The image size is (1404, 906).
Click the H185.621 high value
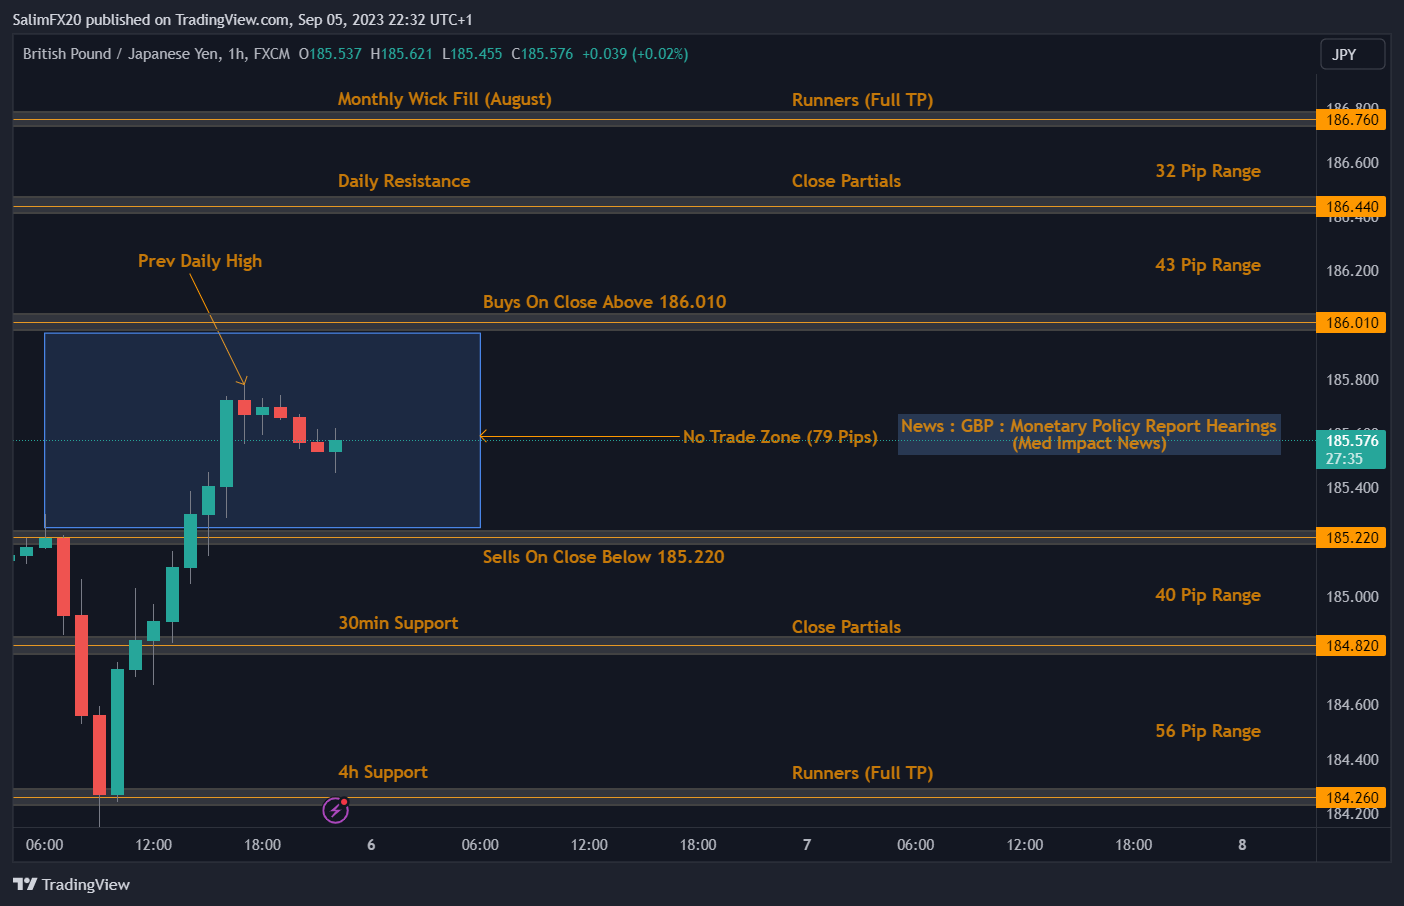coord(401,54)
